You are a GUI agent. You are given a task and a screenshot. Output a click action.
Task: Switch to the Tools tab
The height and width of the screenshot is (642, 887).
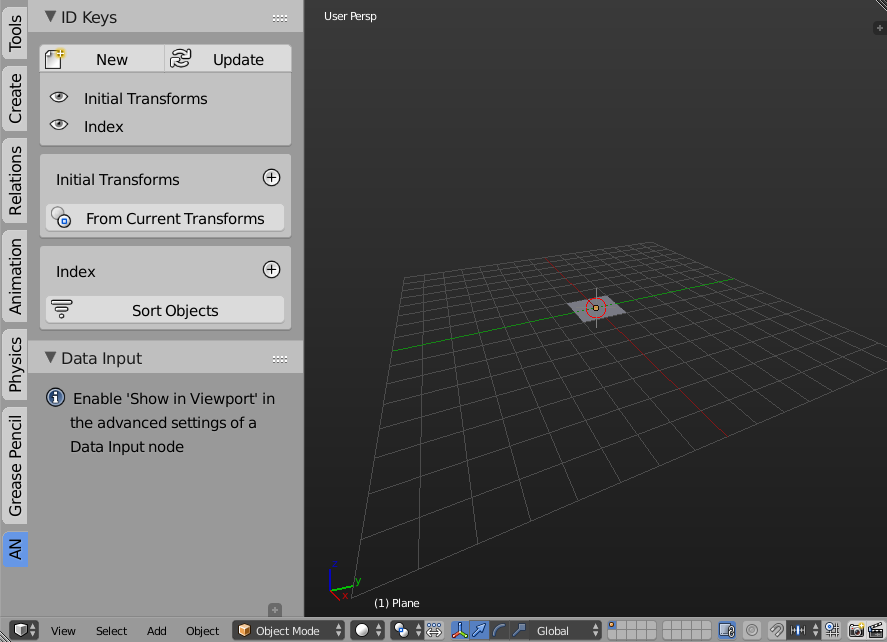(x=15, y=32)
